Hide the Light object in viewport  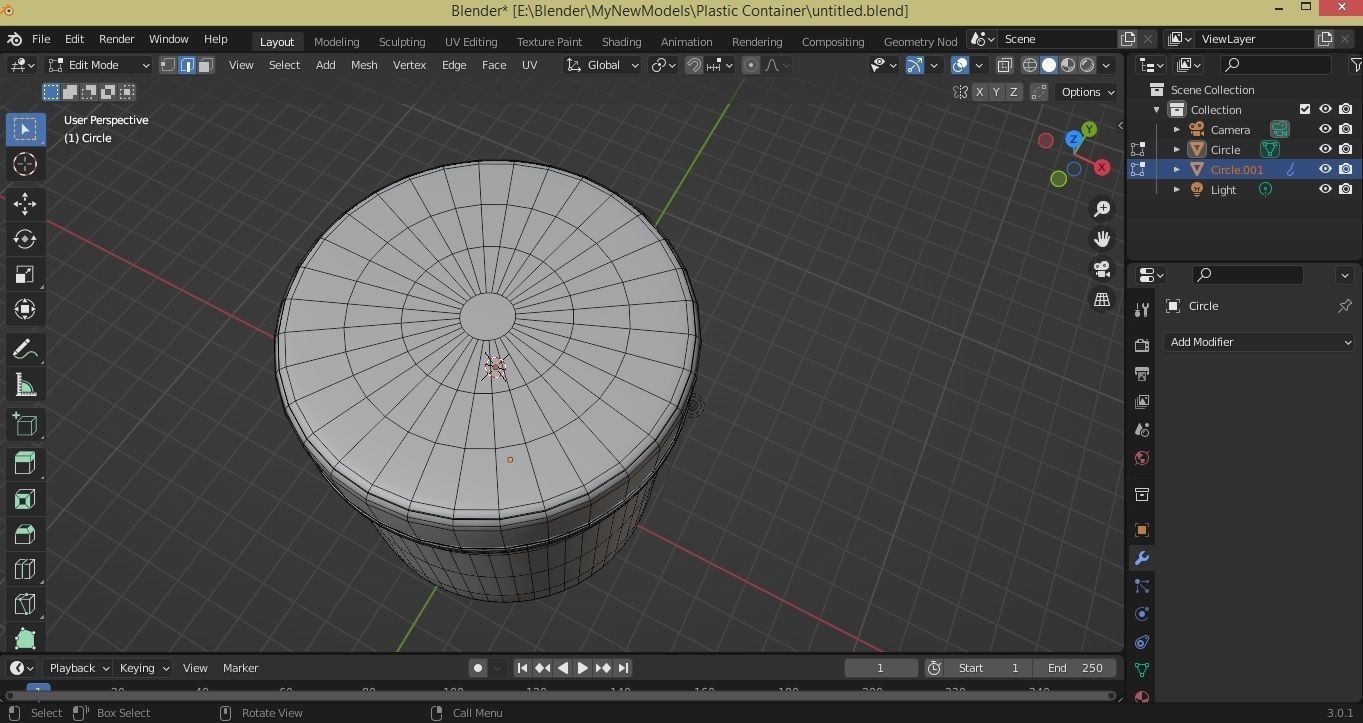pyautogui.click(x=1325, y=189)
